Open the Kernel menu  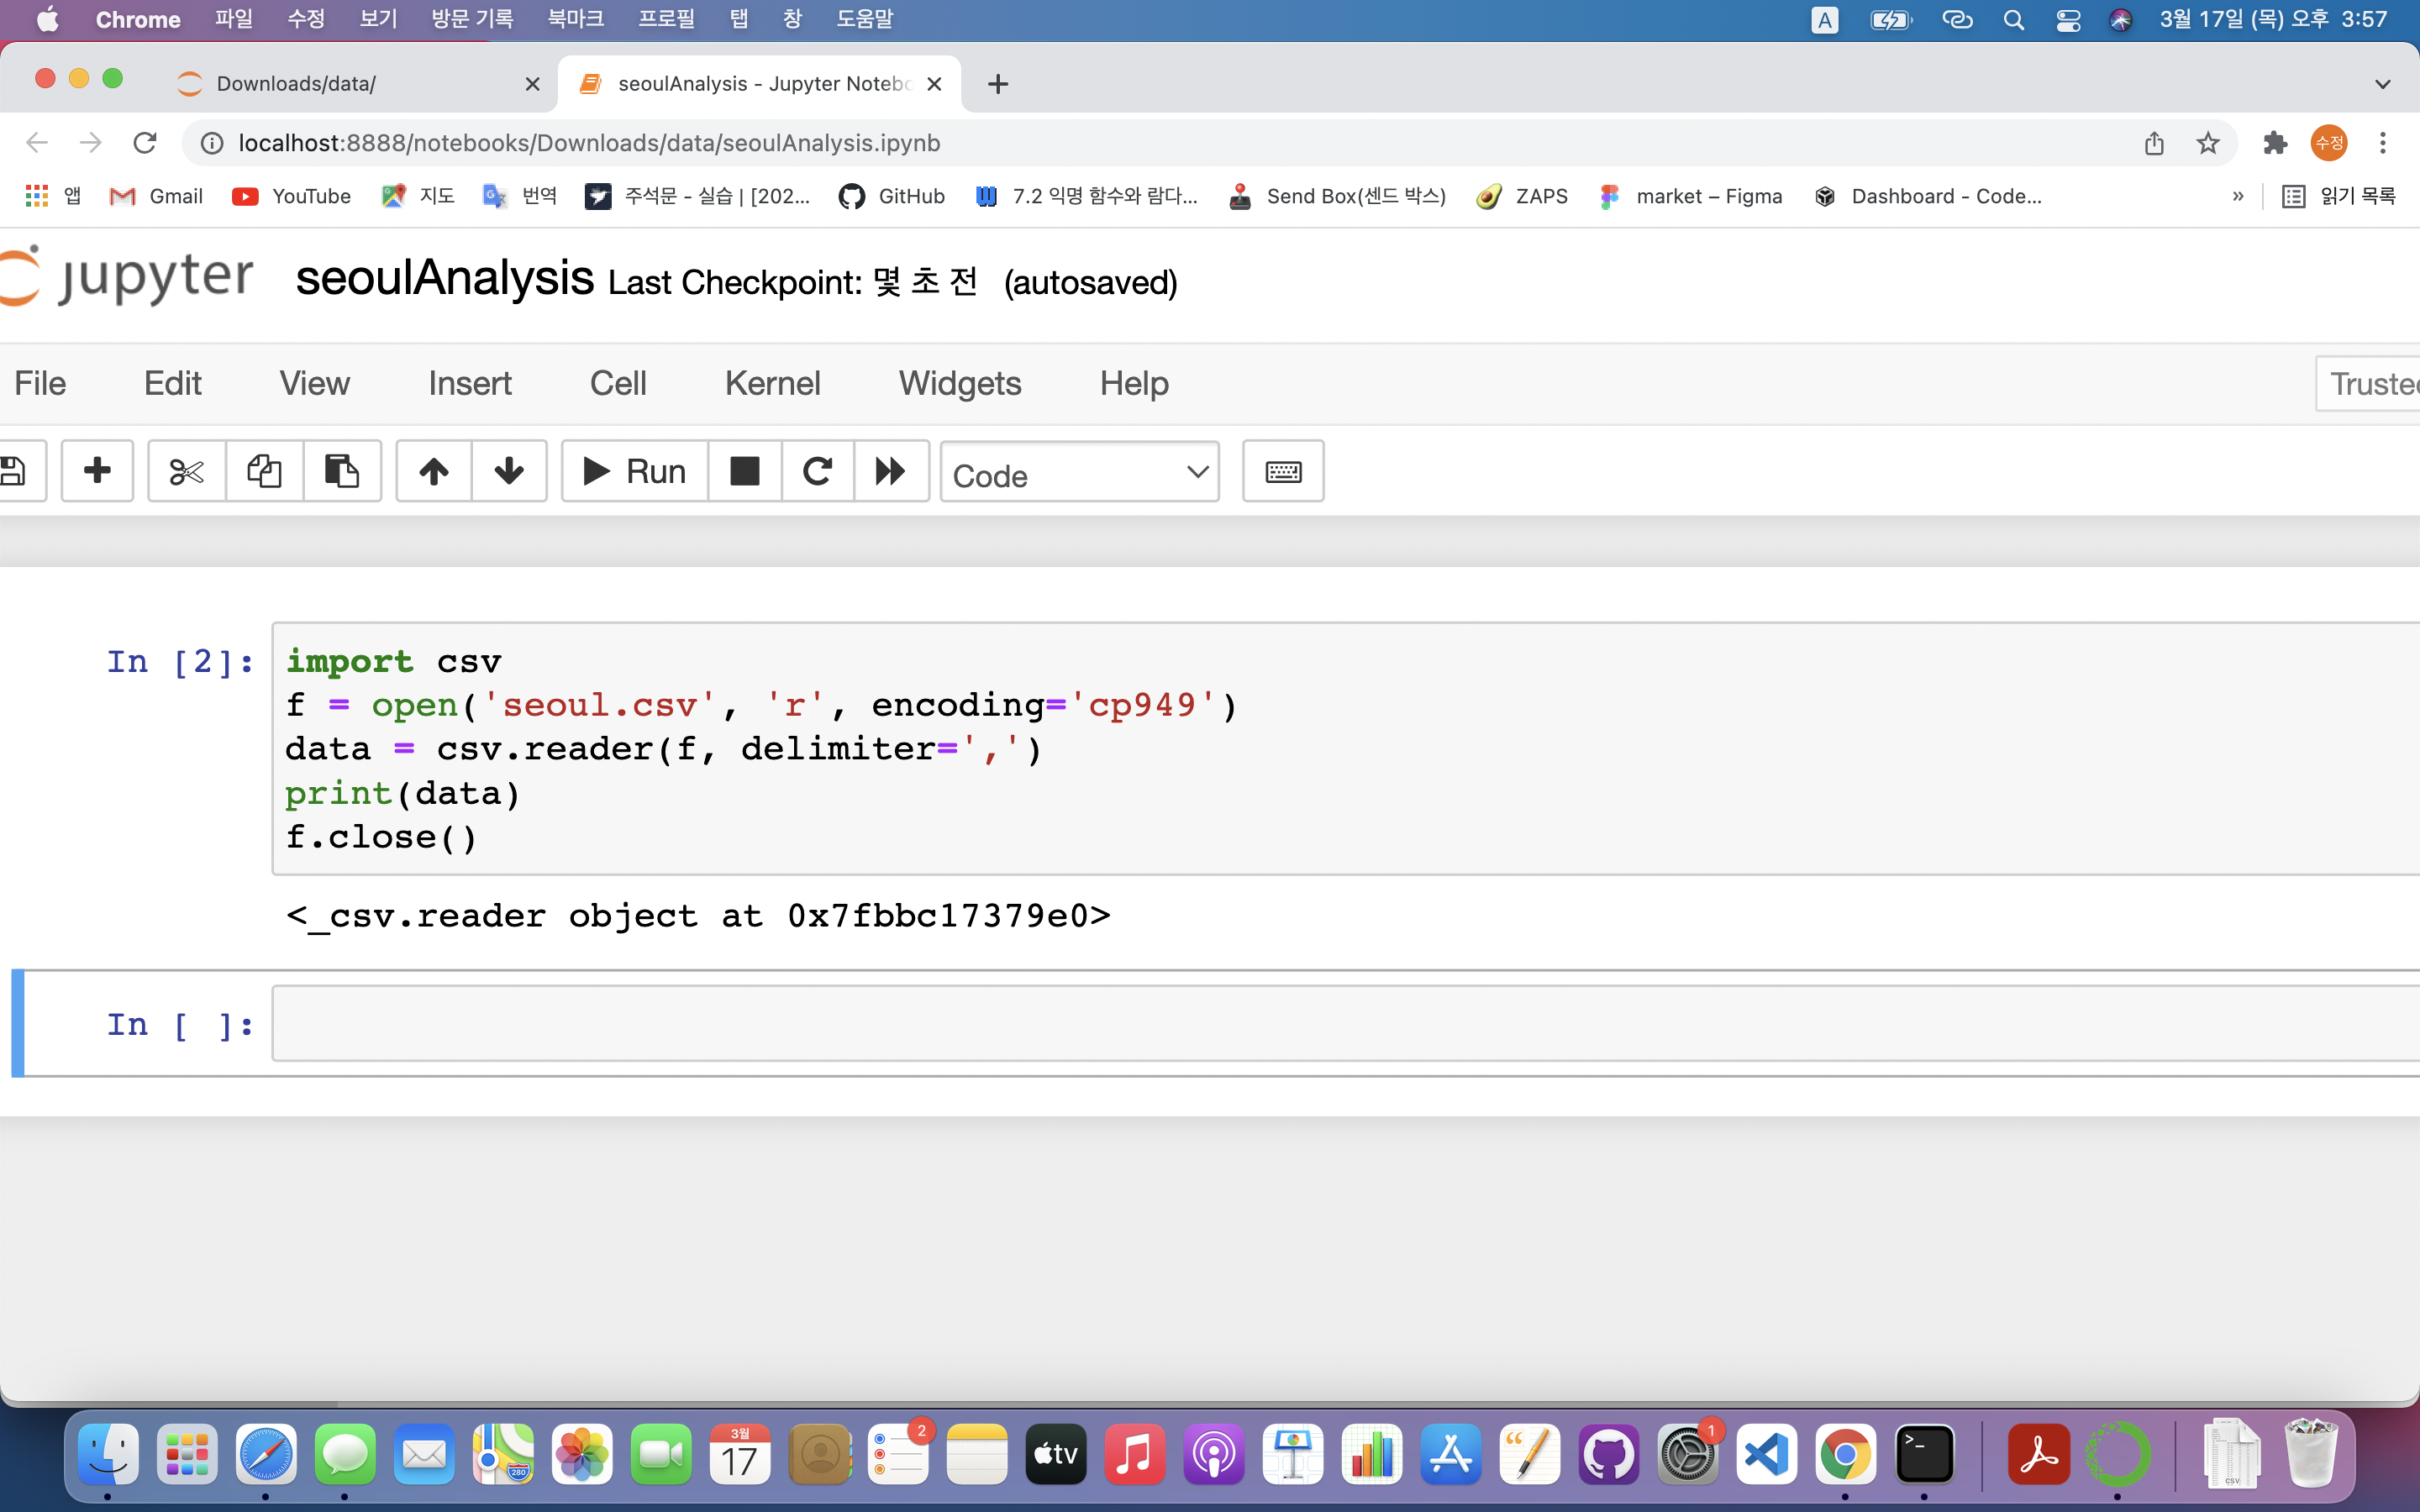(x=772, y=383)
